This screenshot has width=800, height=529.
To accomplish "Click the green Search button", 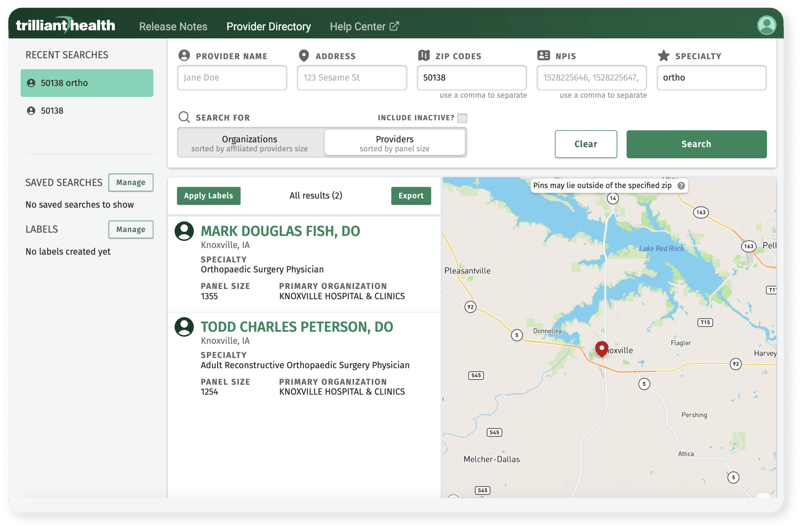I will tap(696, 144).
